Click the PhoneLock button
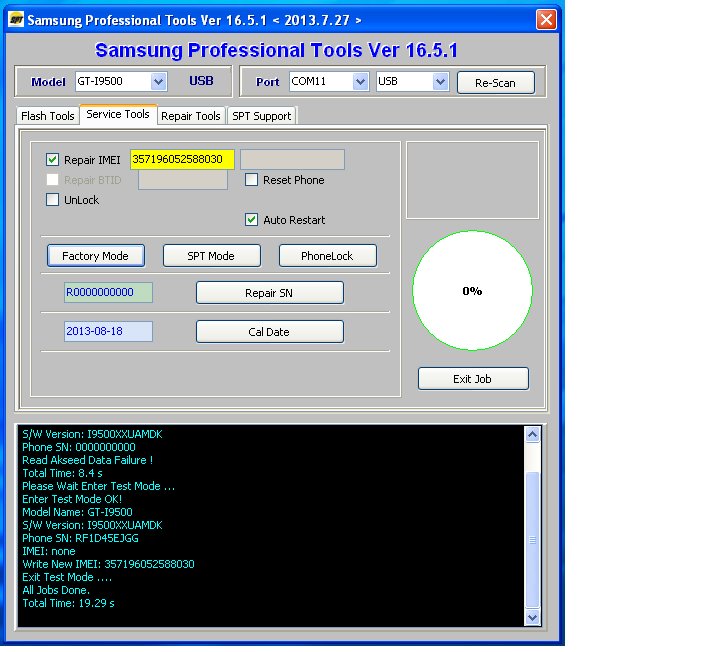 pos(327,256)
